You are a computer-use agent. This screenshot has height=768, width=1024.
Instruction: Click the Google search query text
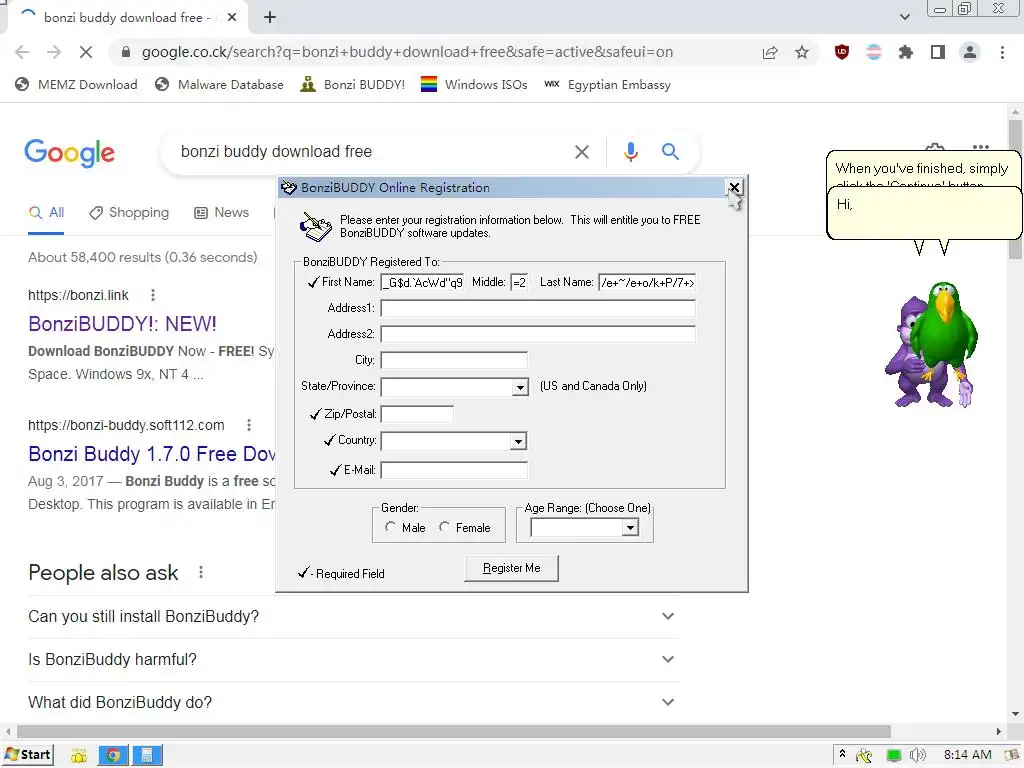tap(276, 152)
